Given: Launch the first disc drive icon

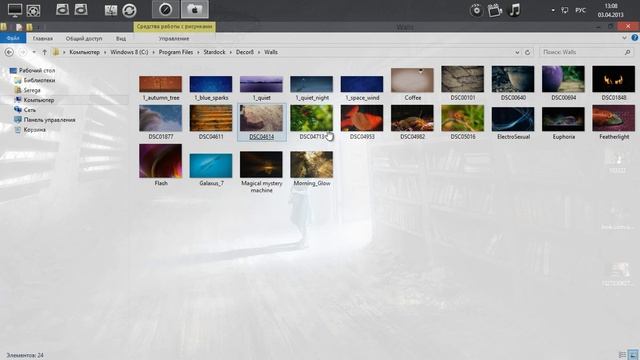Looking at the screenshot, I should pos(62,9).
